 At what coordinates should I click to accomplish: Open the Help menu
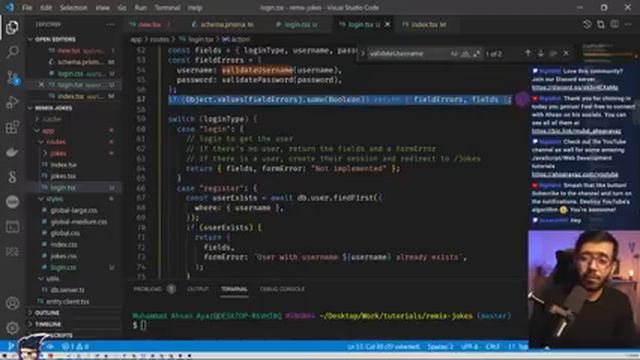(x=195, y=8)
